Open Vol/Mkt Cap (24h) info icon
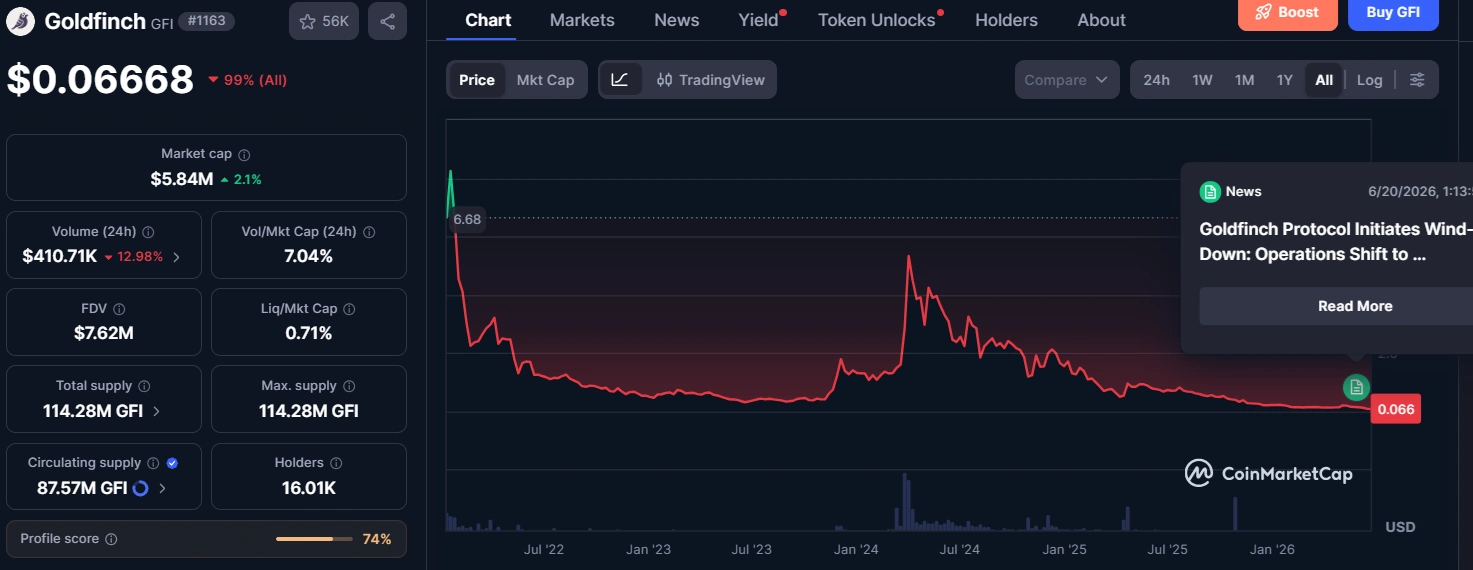This screenshot has height=570, width=1473. pyautogui.click(x=369, y=232)
